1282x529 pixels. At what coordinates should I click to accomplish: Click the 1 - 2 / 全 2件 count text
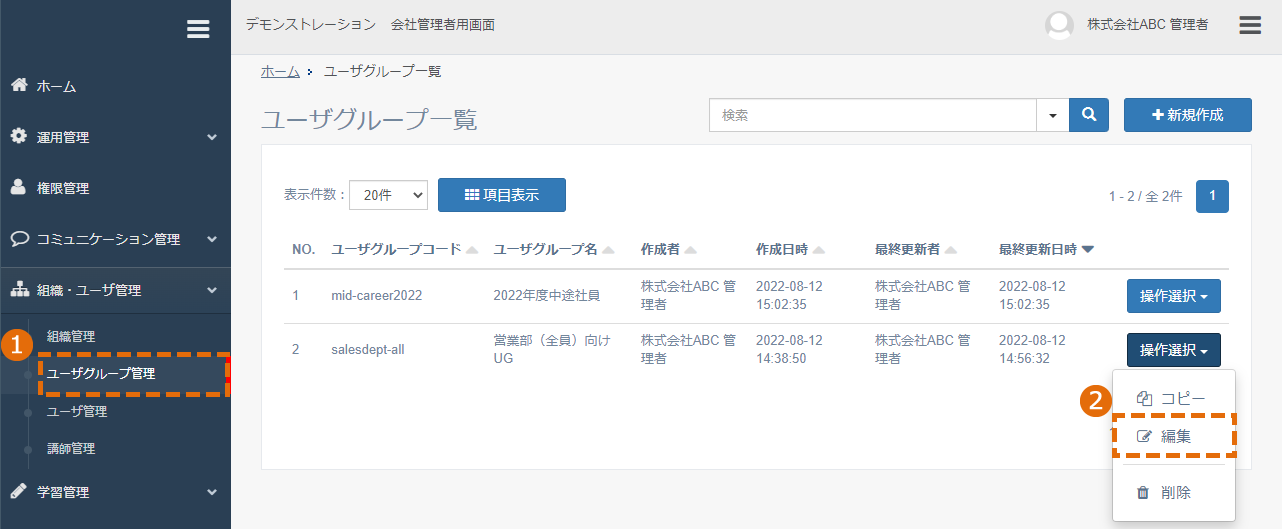tap(1145, 197)
